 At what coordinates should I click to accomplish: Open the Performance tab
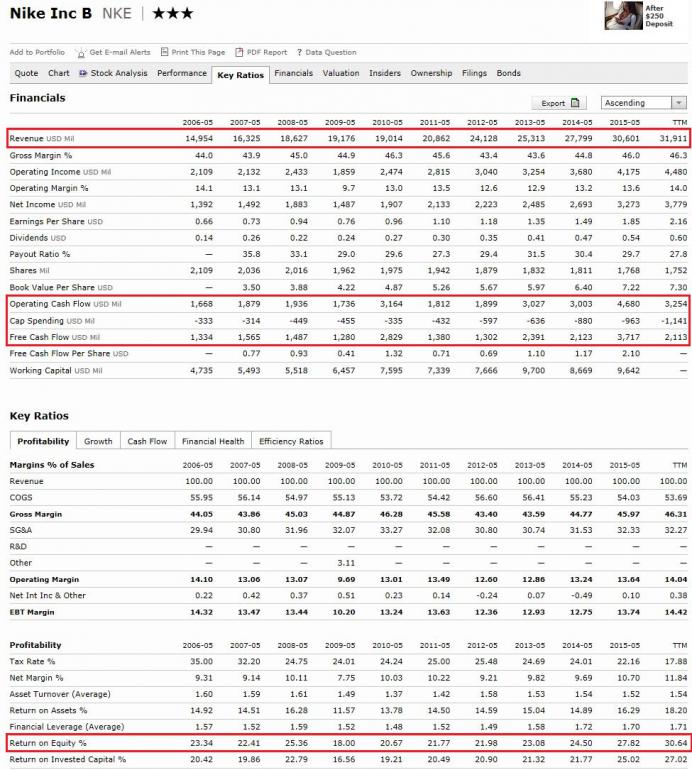pyautogui.click(x=182, y=73)
